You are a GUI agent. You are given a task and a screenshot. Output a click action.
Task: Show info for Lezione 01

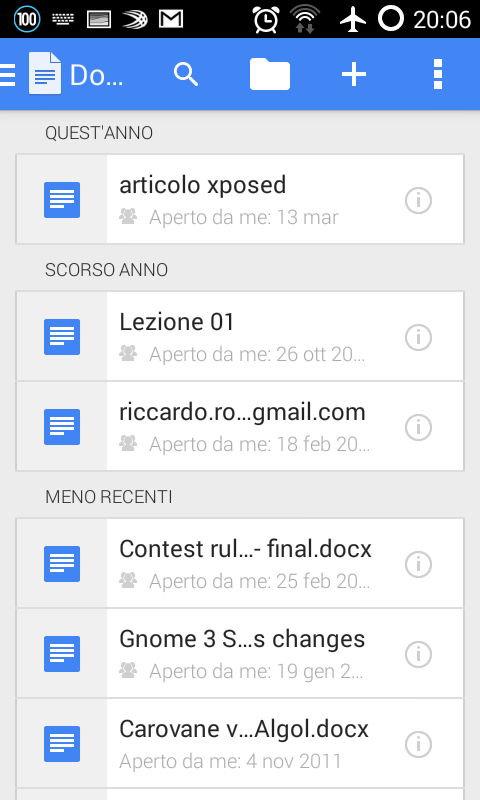pyautogui.click(x=418, y=337)
